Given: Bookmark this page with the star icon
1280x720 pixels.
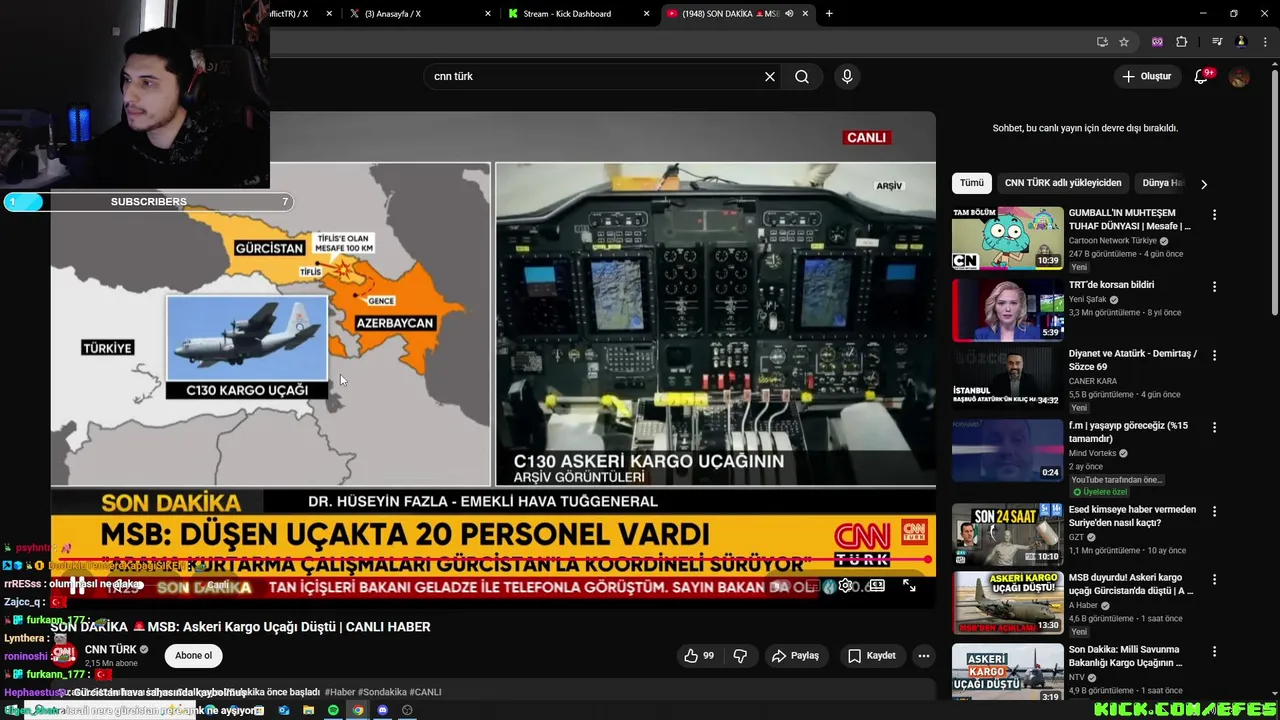Looking at the screenshot, I should (1124, 42).
